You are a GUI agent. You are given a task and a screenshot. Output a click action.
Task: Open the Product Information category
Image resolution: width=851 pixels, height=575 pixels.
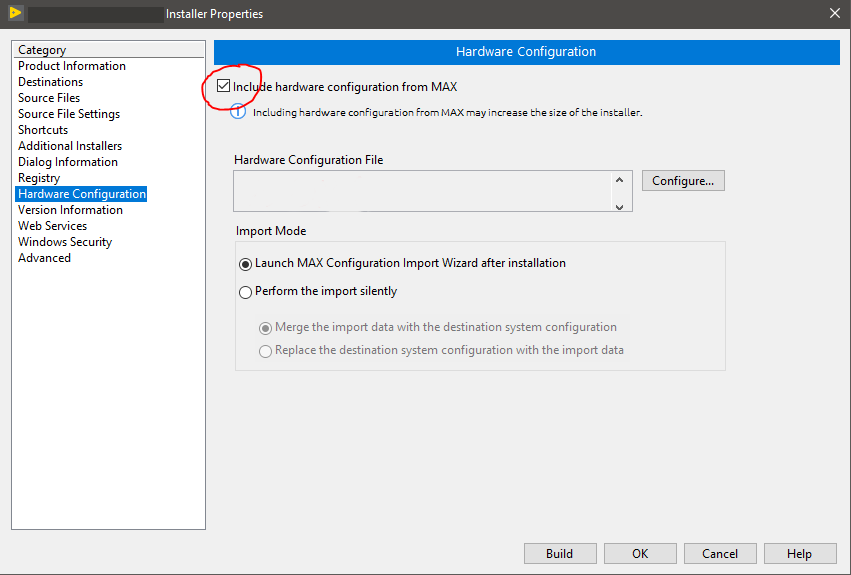pos(72,66)
